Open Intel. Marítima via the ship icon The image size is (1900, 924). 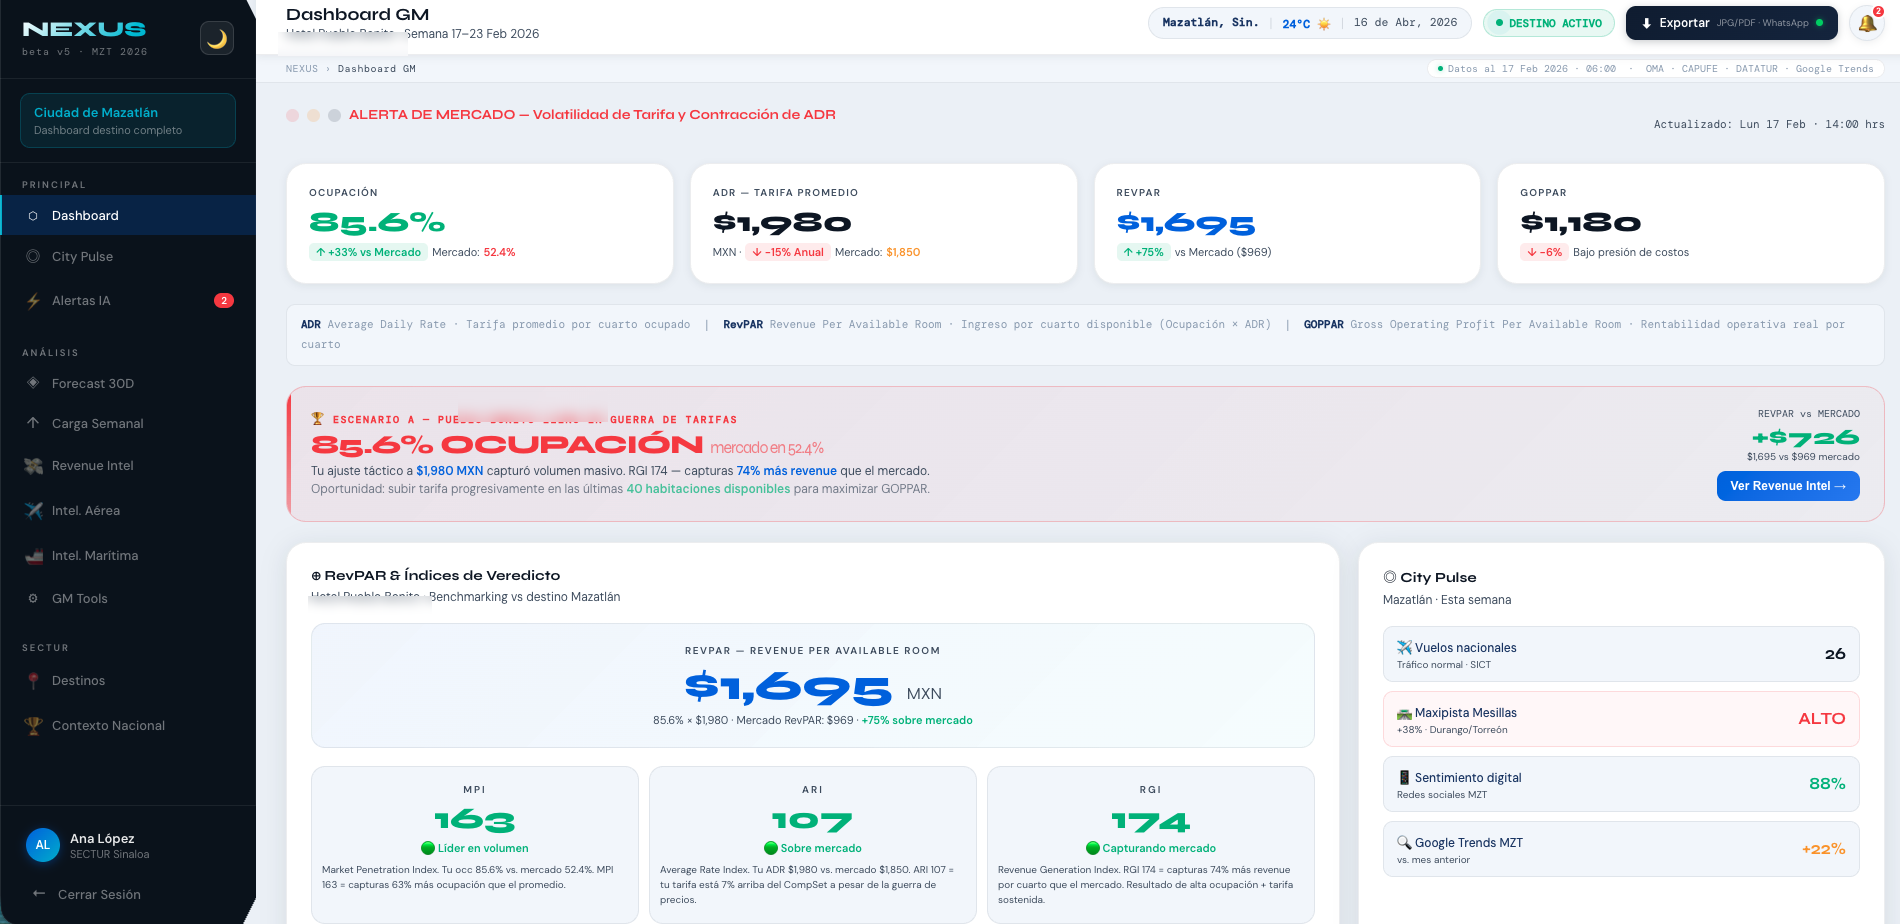point(33,555)
